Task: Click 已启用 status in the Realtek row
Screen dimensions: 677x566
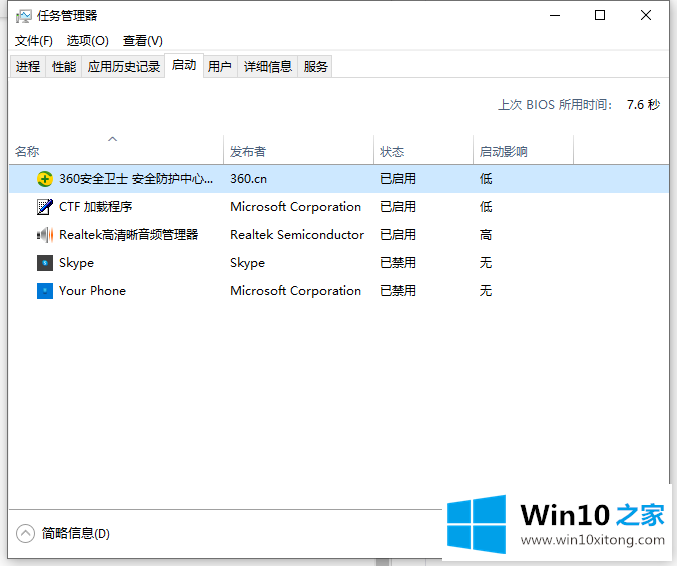Action: click(398, 235)
